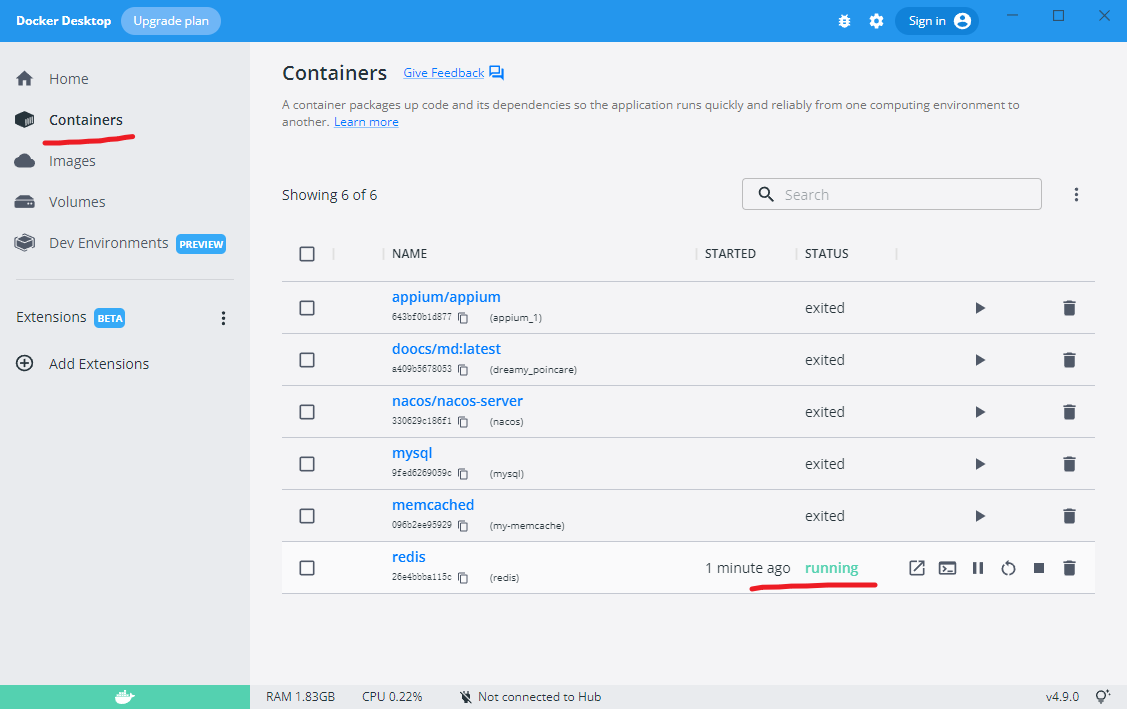Viewport: 1127px width, 709px height.
Task: Copy mysql container ID 9fed6269059c
Action: [x=463, y=474]
